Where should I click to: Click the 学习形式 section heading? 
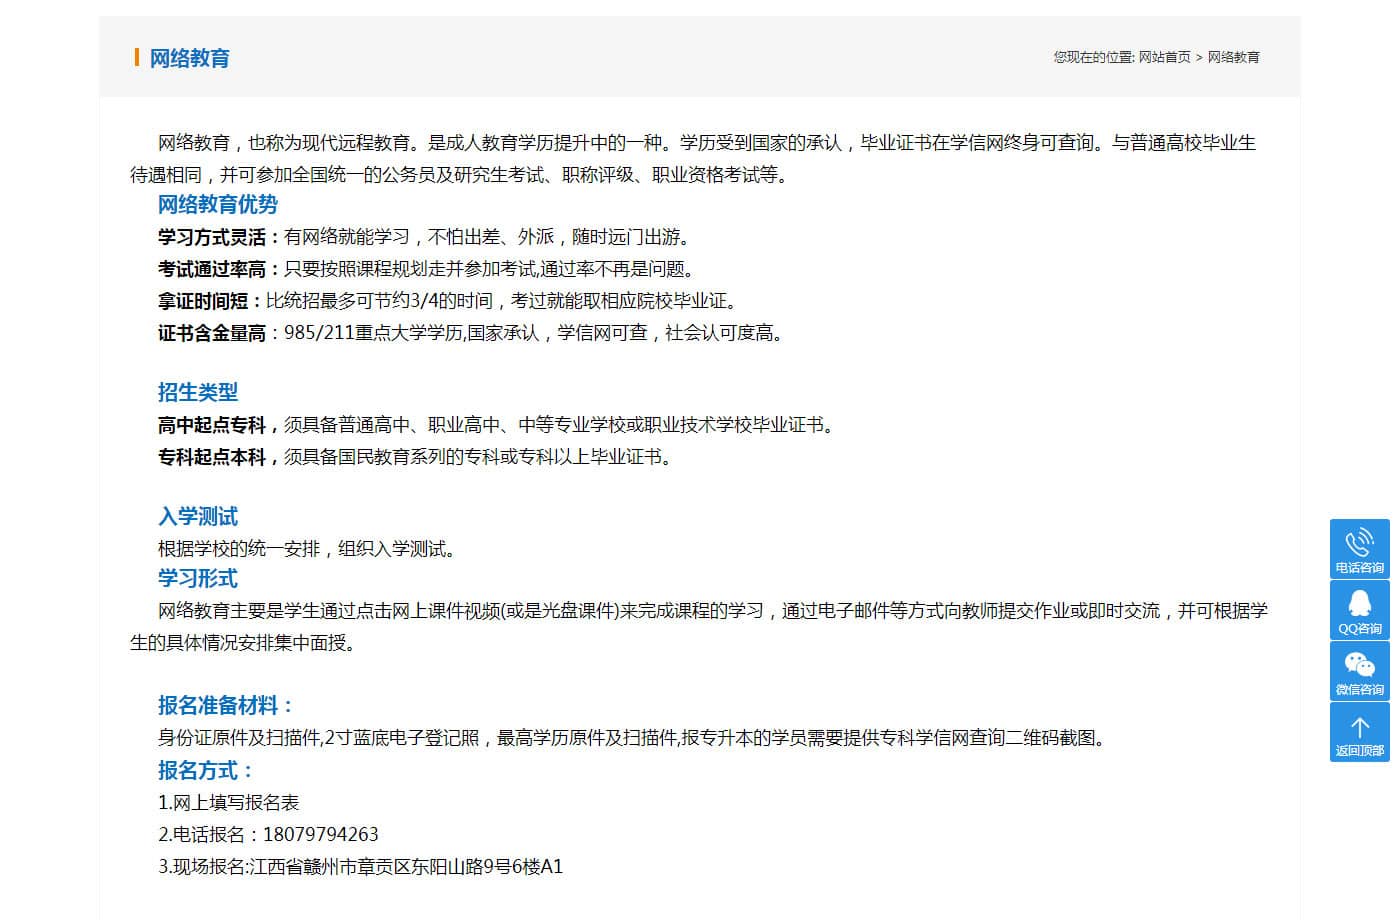(x=197, y=578)
